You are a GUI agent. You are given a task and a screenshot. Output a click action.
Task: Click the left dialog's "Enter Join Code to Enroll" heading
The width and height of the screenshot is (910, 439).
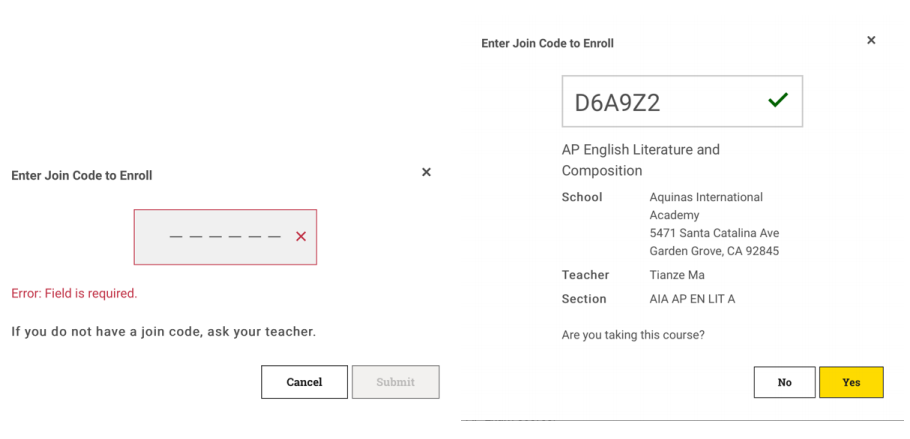coord(82,175)
